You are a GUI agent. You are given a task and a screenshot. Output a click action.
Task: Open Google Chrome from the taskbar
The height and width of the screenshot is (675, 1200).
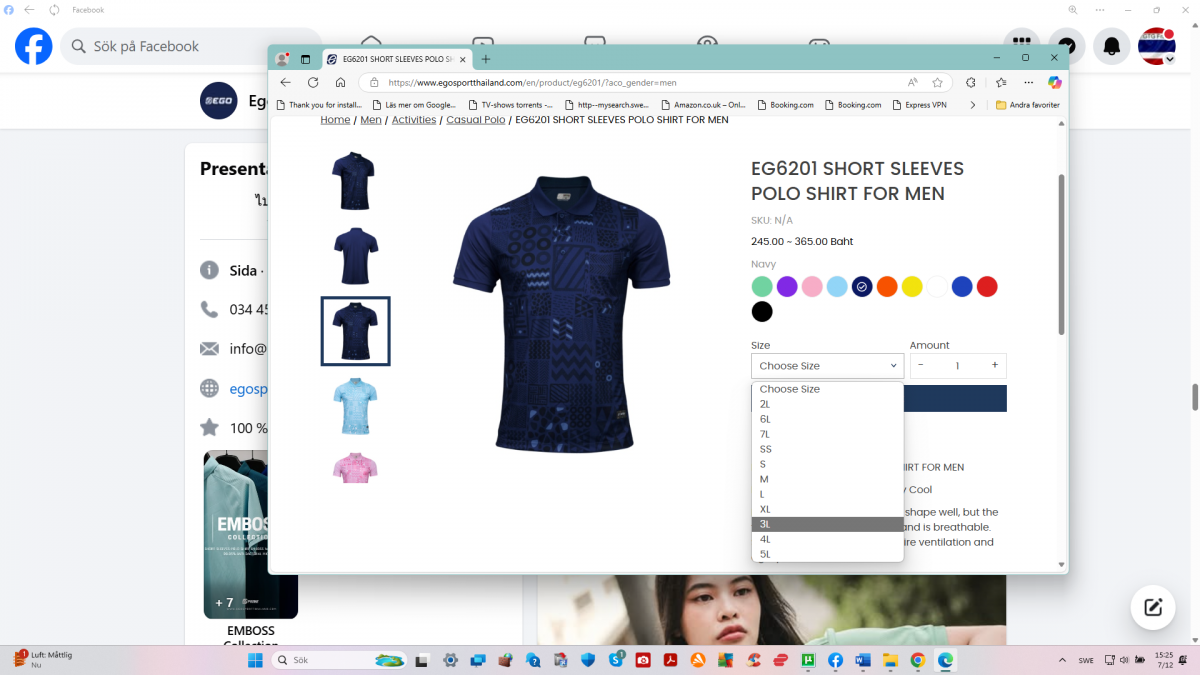[918, 660]
